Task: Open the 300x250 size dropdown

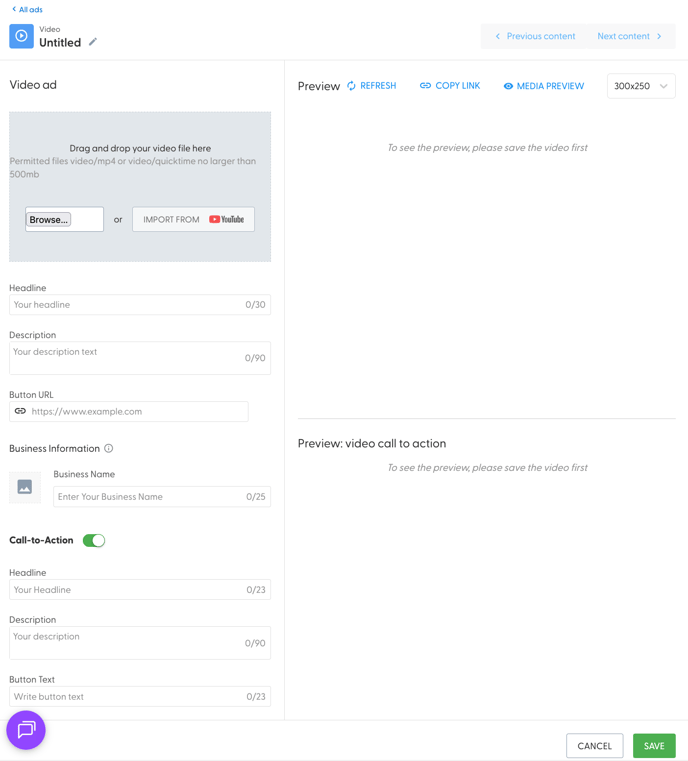Action: 640,86
